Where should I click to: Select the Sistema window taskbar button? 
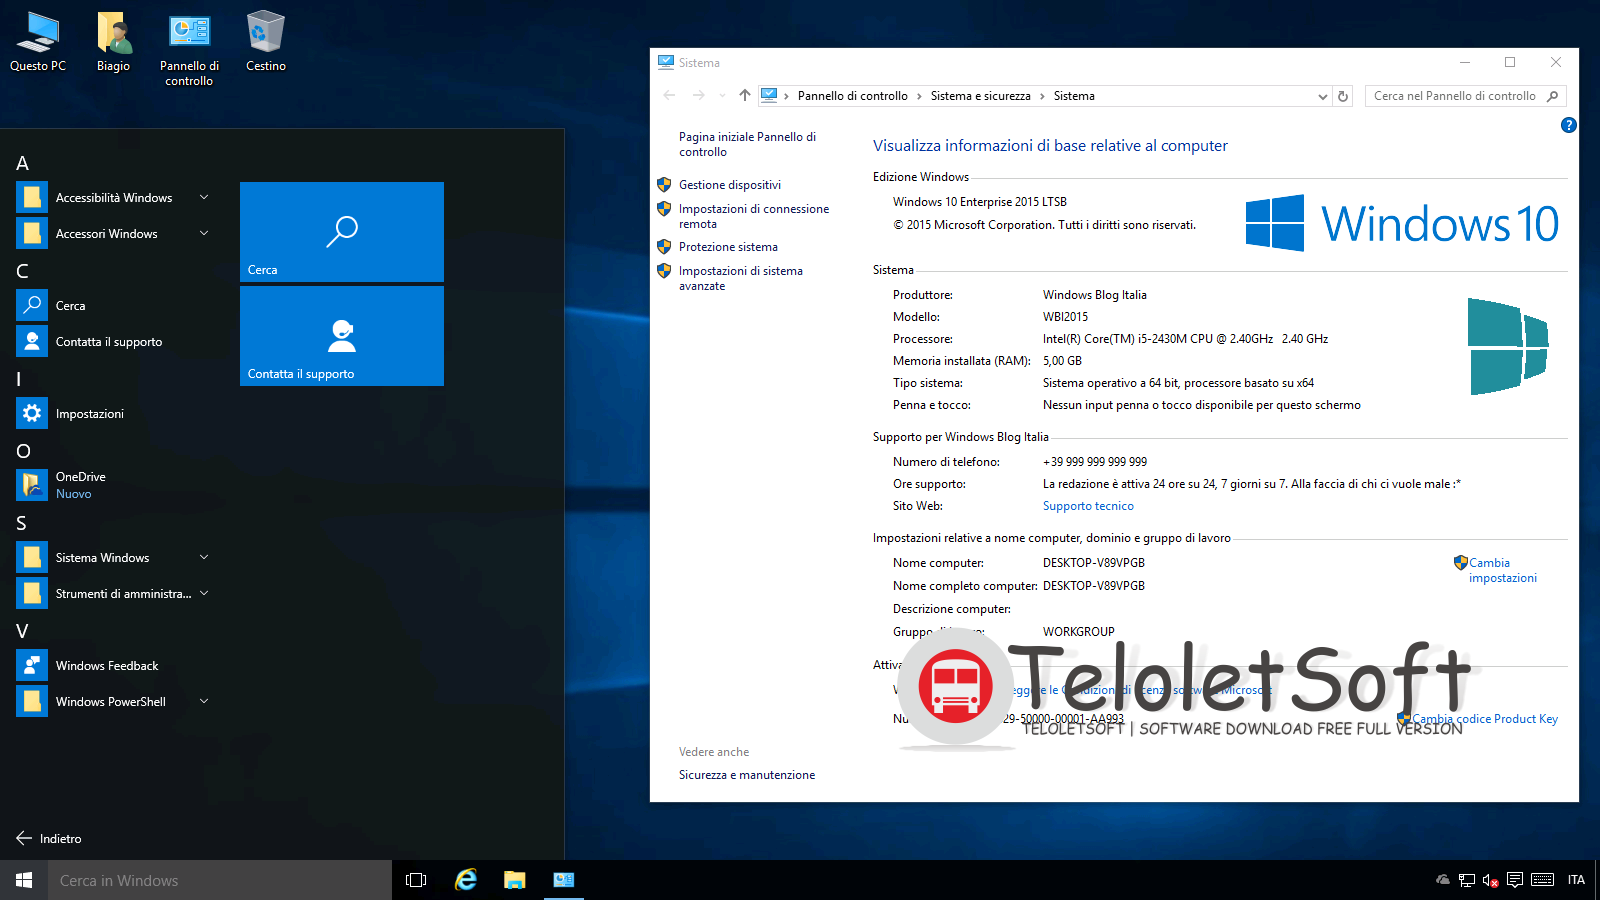coord(564,880)
